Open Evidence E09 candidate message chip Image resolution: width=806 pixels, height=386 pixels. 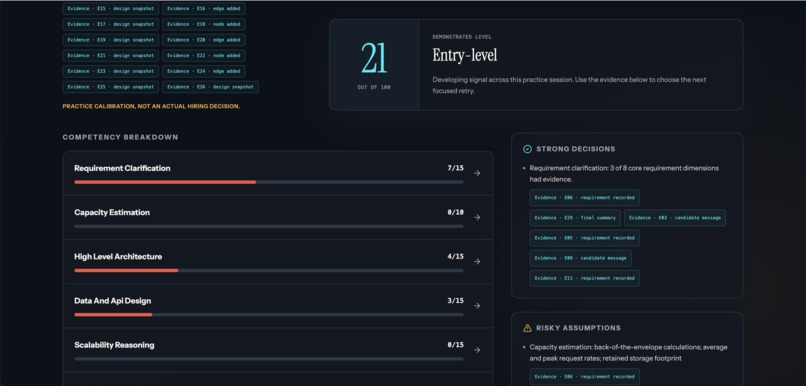pos(580,258)
